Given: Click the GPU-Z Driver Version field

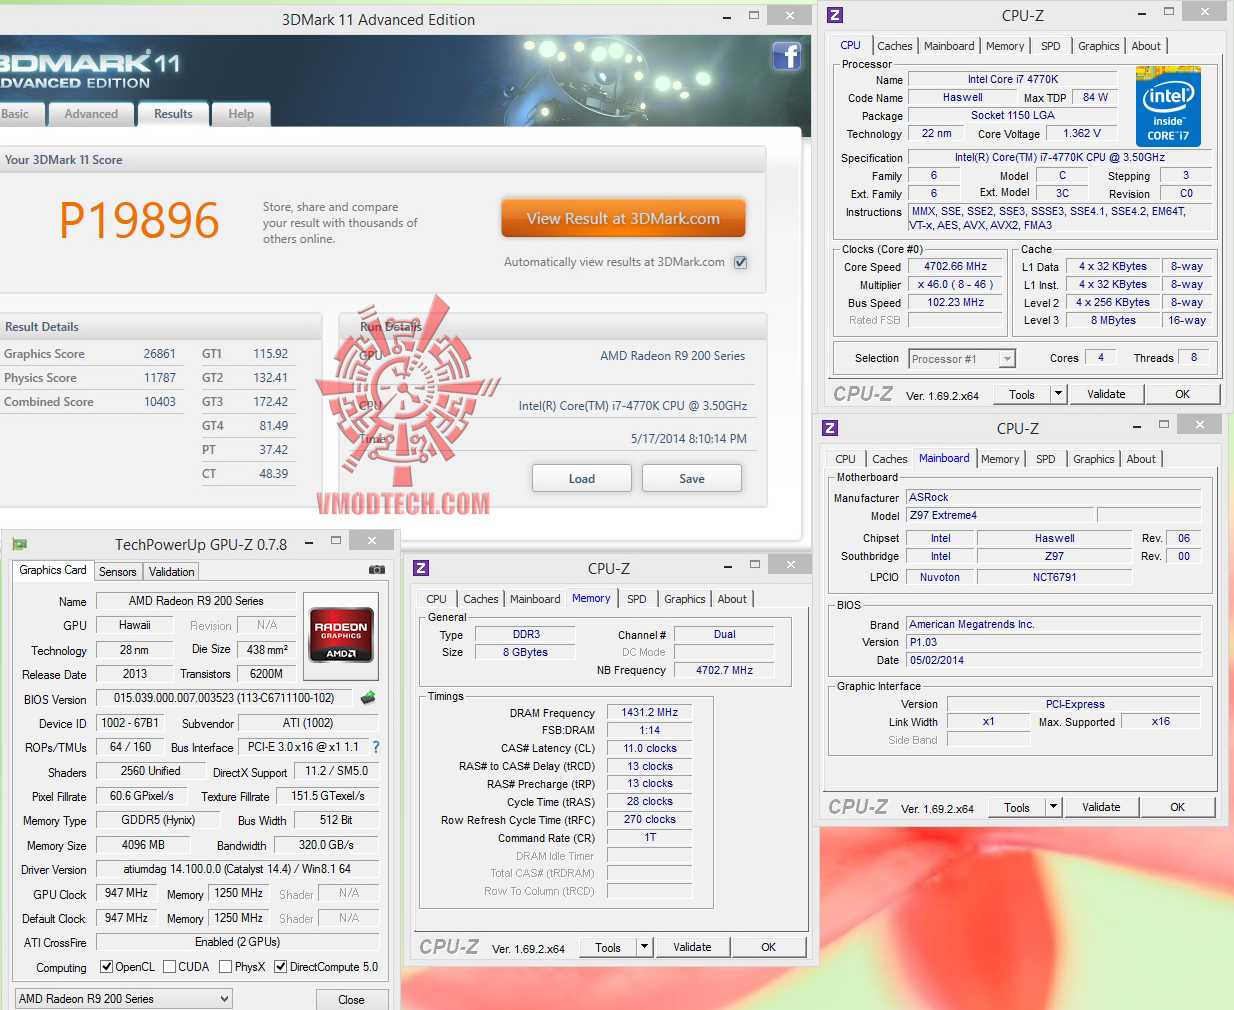Looking at the screenshot, I should (237, 869).
